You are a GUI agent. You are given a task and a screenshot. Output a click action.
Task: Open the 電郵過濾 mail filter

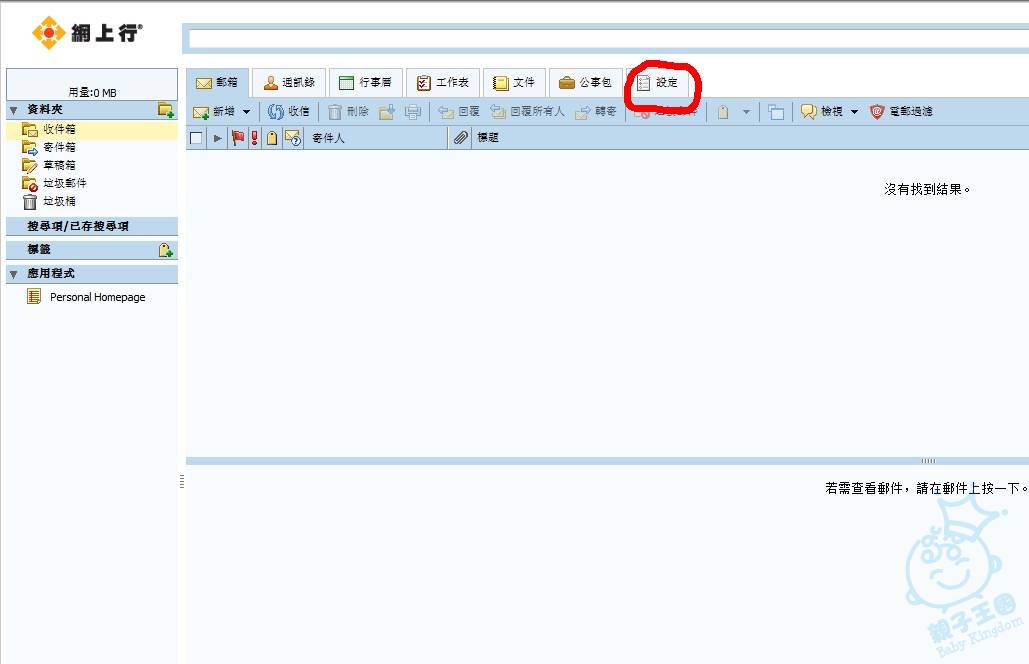[901, 112]
